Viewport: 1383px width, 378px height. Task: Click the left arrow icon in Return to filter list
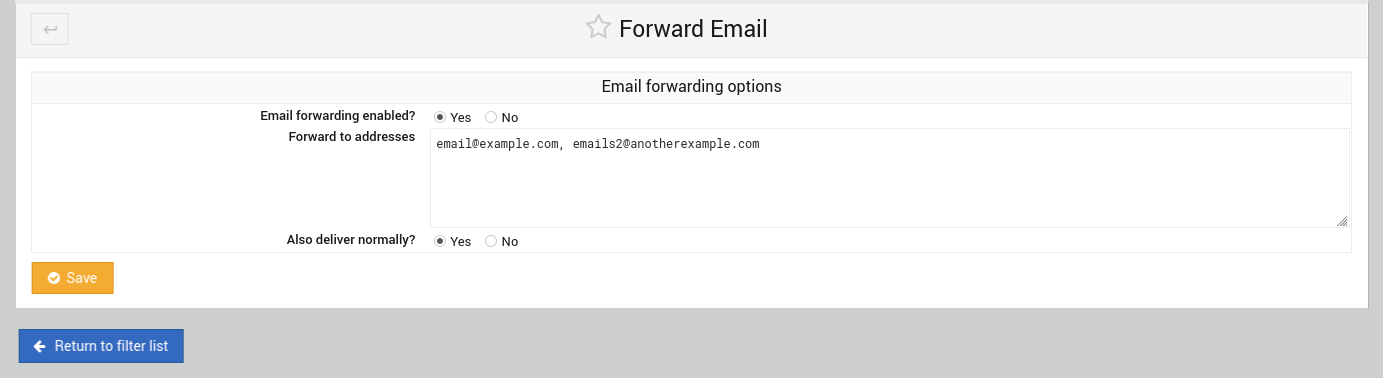click(x=40, y=346)
